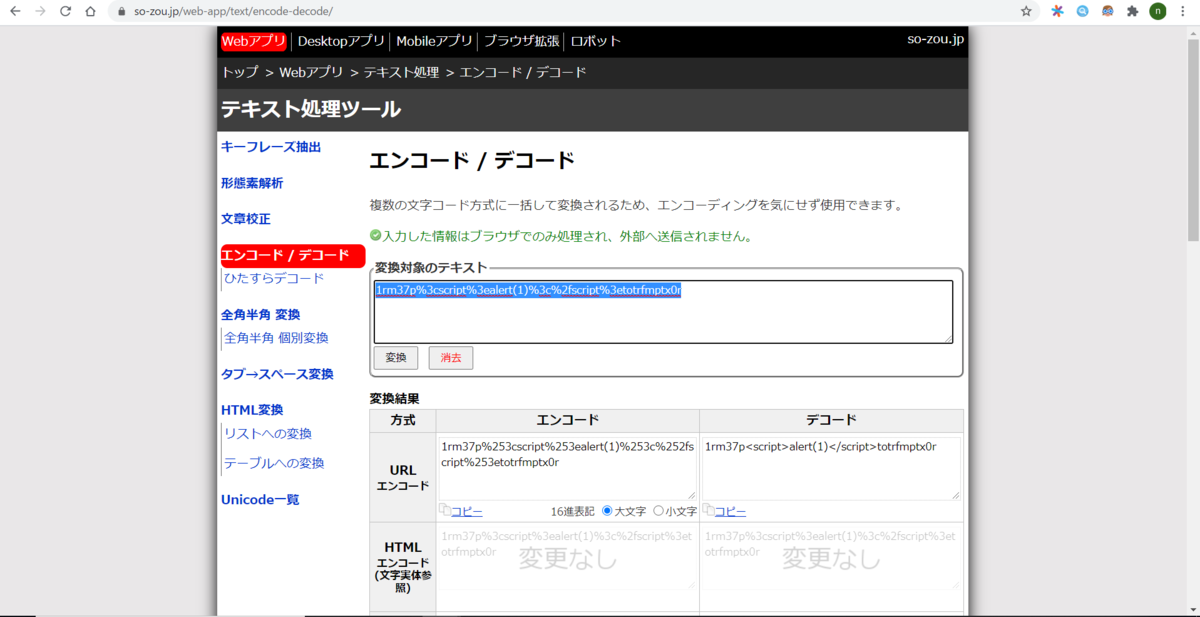Go to browser home icon
This screenshot has height=617, width=1200.
[x=91, y=11]
